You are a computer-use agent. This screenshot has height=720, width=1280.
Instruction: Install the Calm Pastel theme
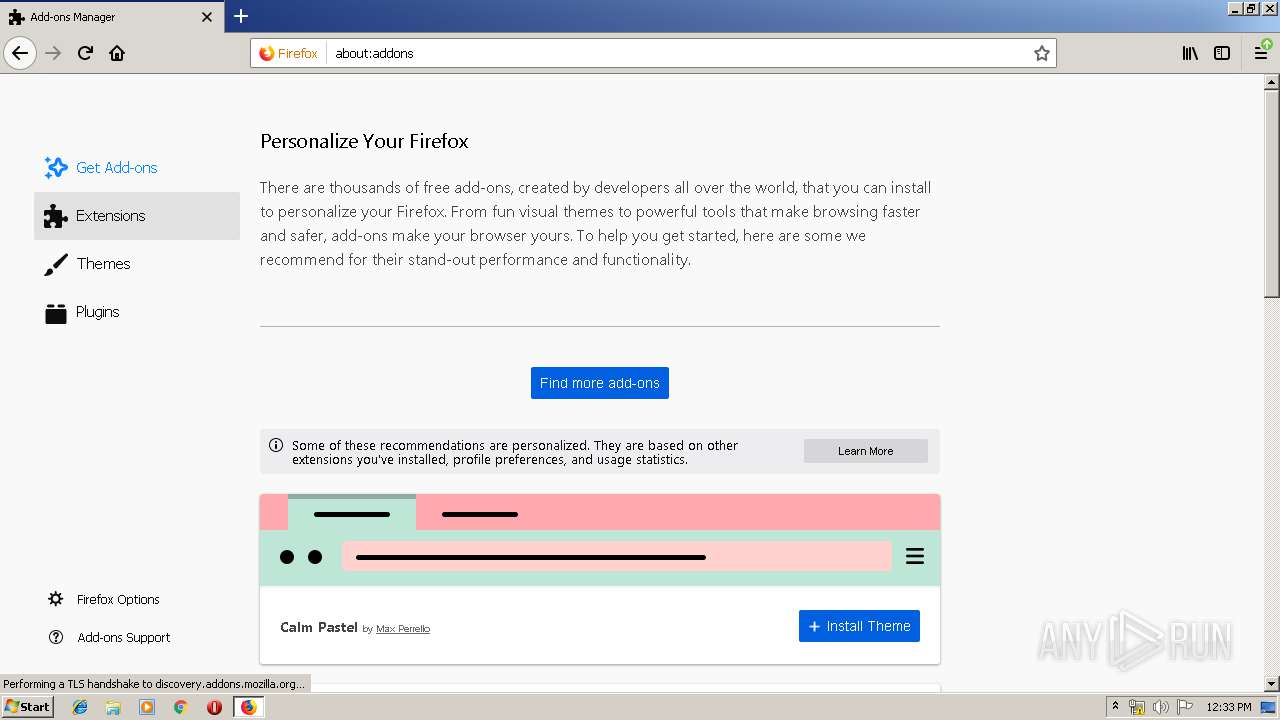pyautogui.click(x=859, y=626)
